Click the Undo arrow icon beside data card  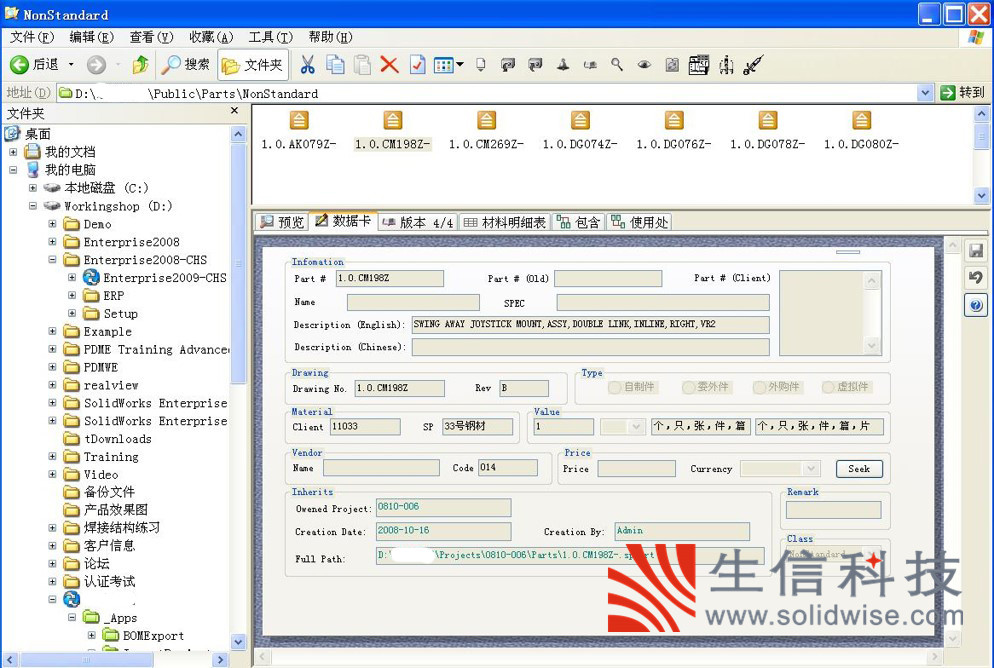pyautogui.click(x=976, y=278)
